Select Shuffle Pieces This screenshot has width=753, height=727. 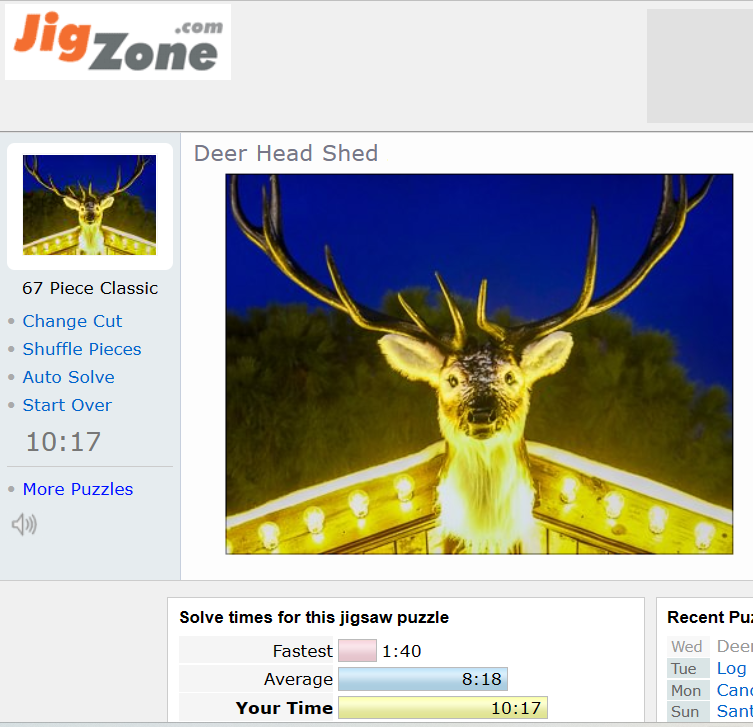(x=82, y=349)
